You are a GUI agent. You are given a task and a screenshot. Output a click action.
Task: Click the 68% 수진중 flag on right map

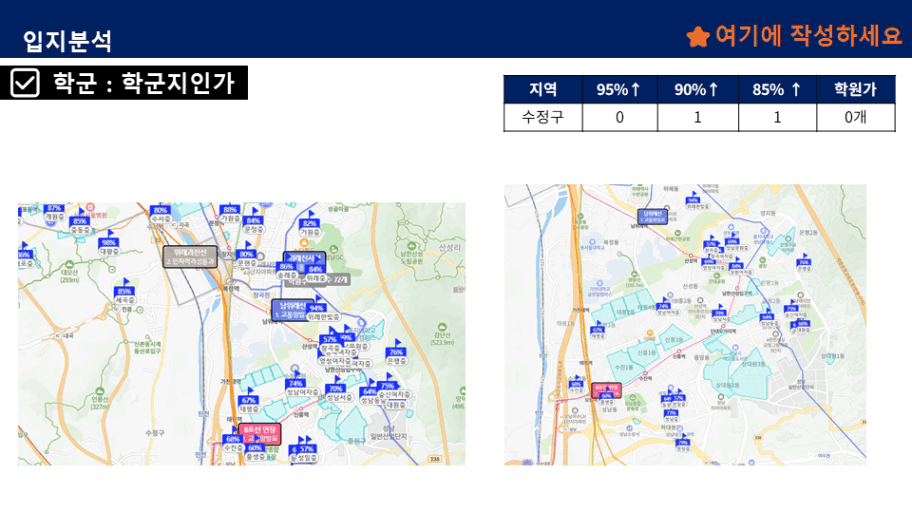pyautogui.click(x=575, y=384)
